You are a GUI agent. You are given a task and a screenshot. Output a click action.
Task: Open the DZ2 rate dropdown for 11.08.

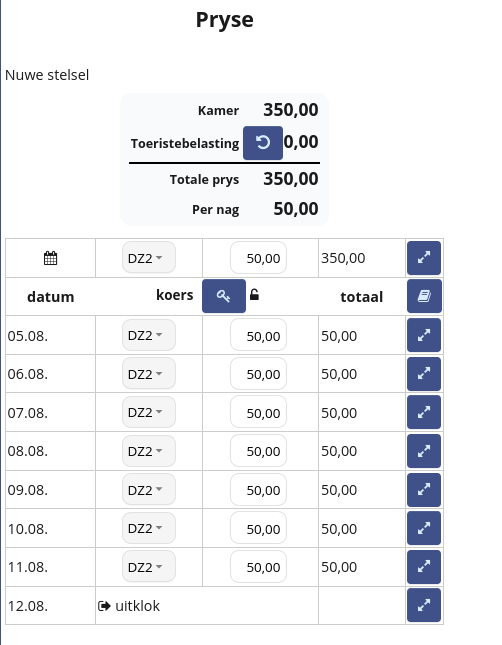pos(149,567)
